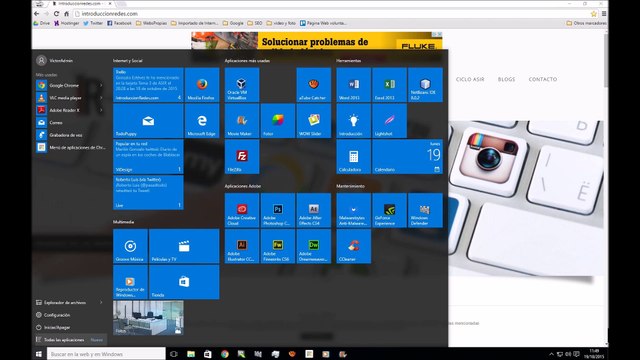
Task: Open the Adobe Illustrator tile
Action: pyautogui.click(x=242, y=246)
